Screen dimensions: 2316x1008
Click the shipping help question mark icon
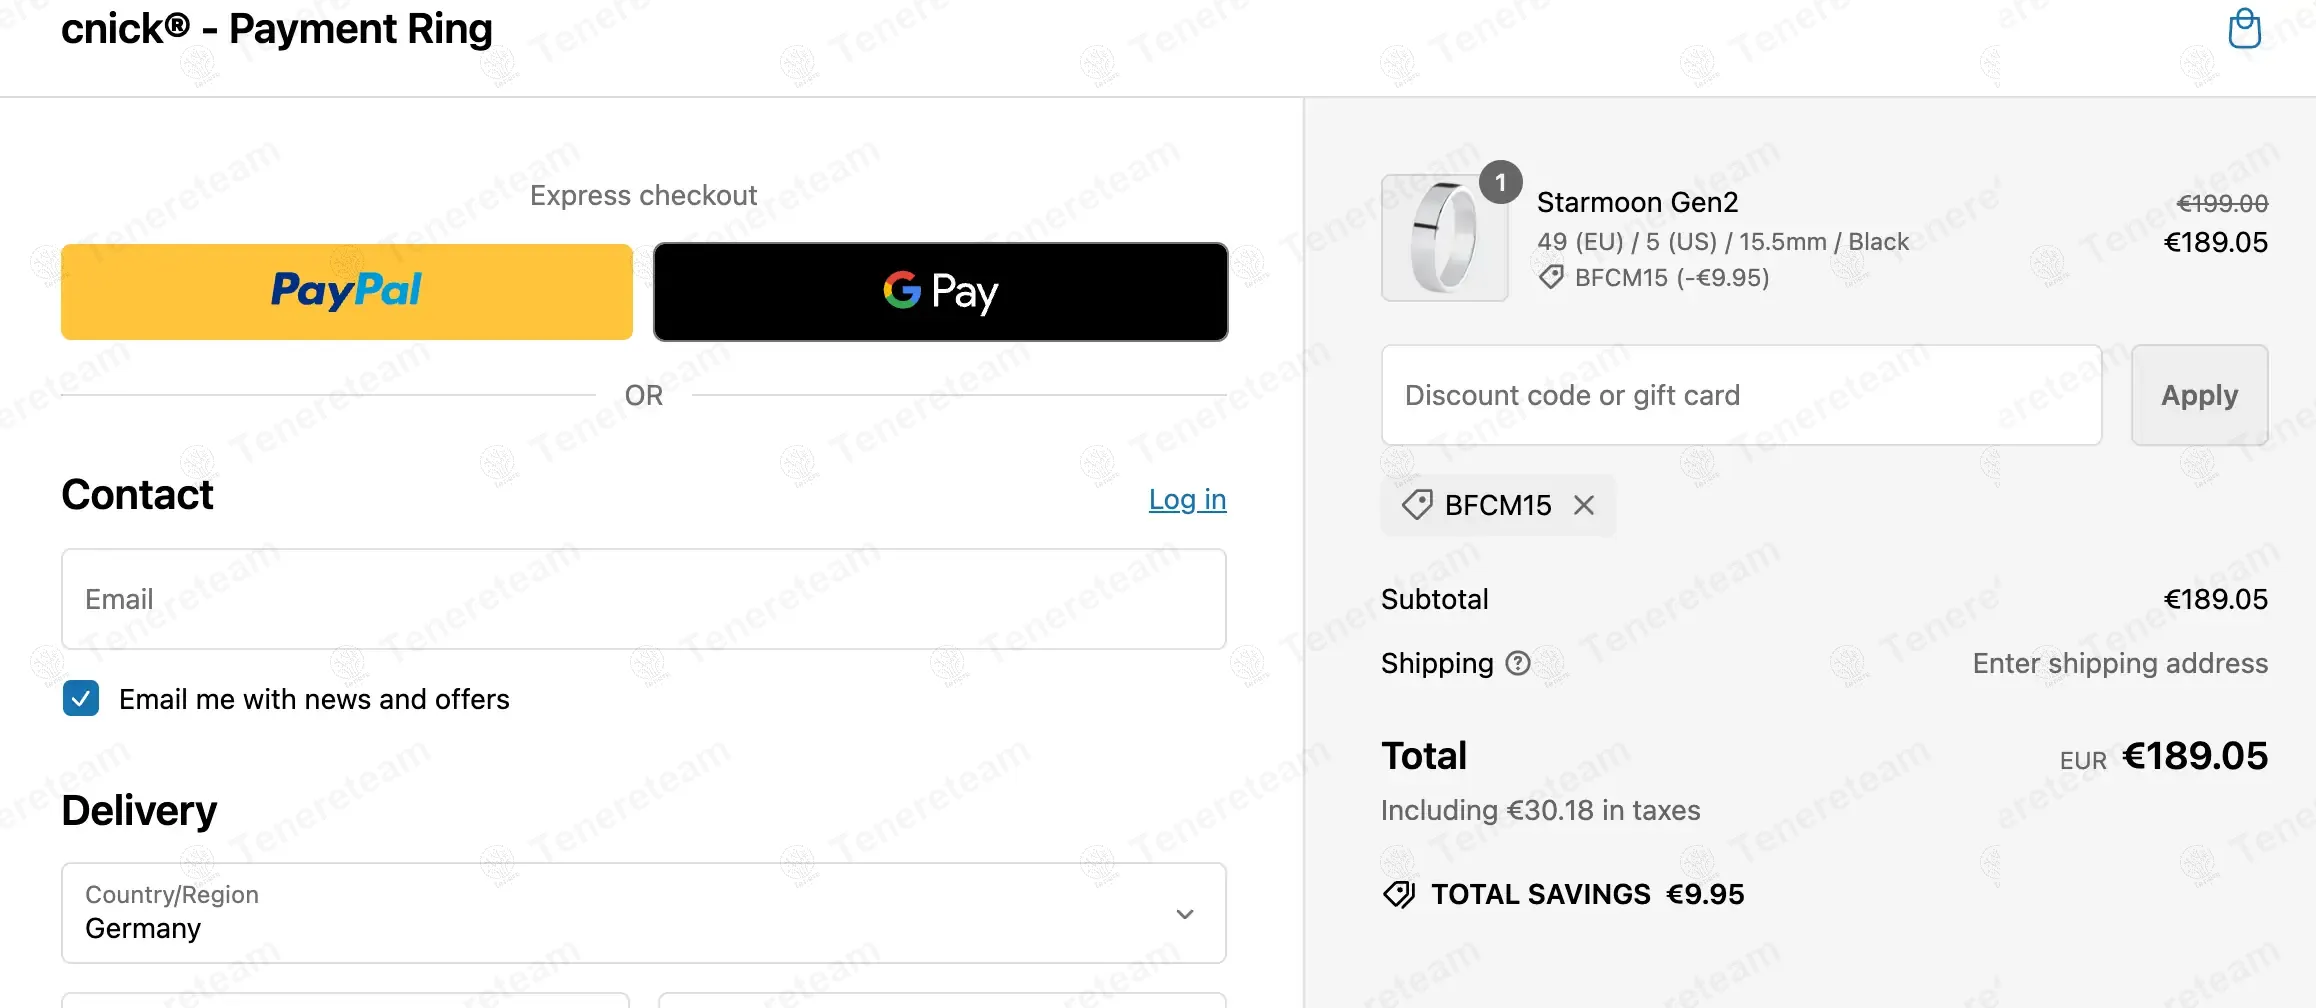[1518, 663]
